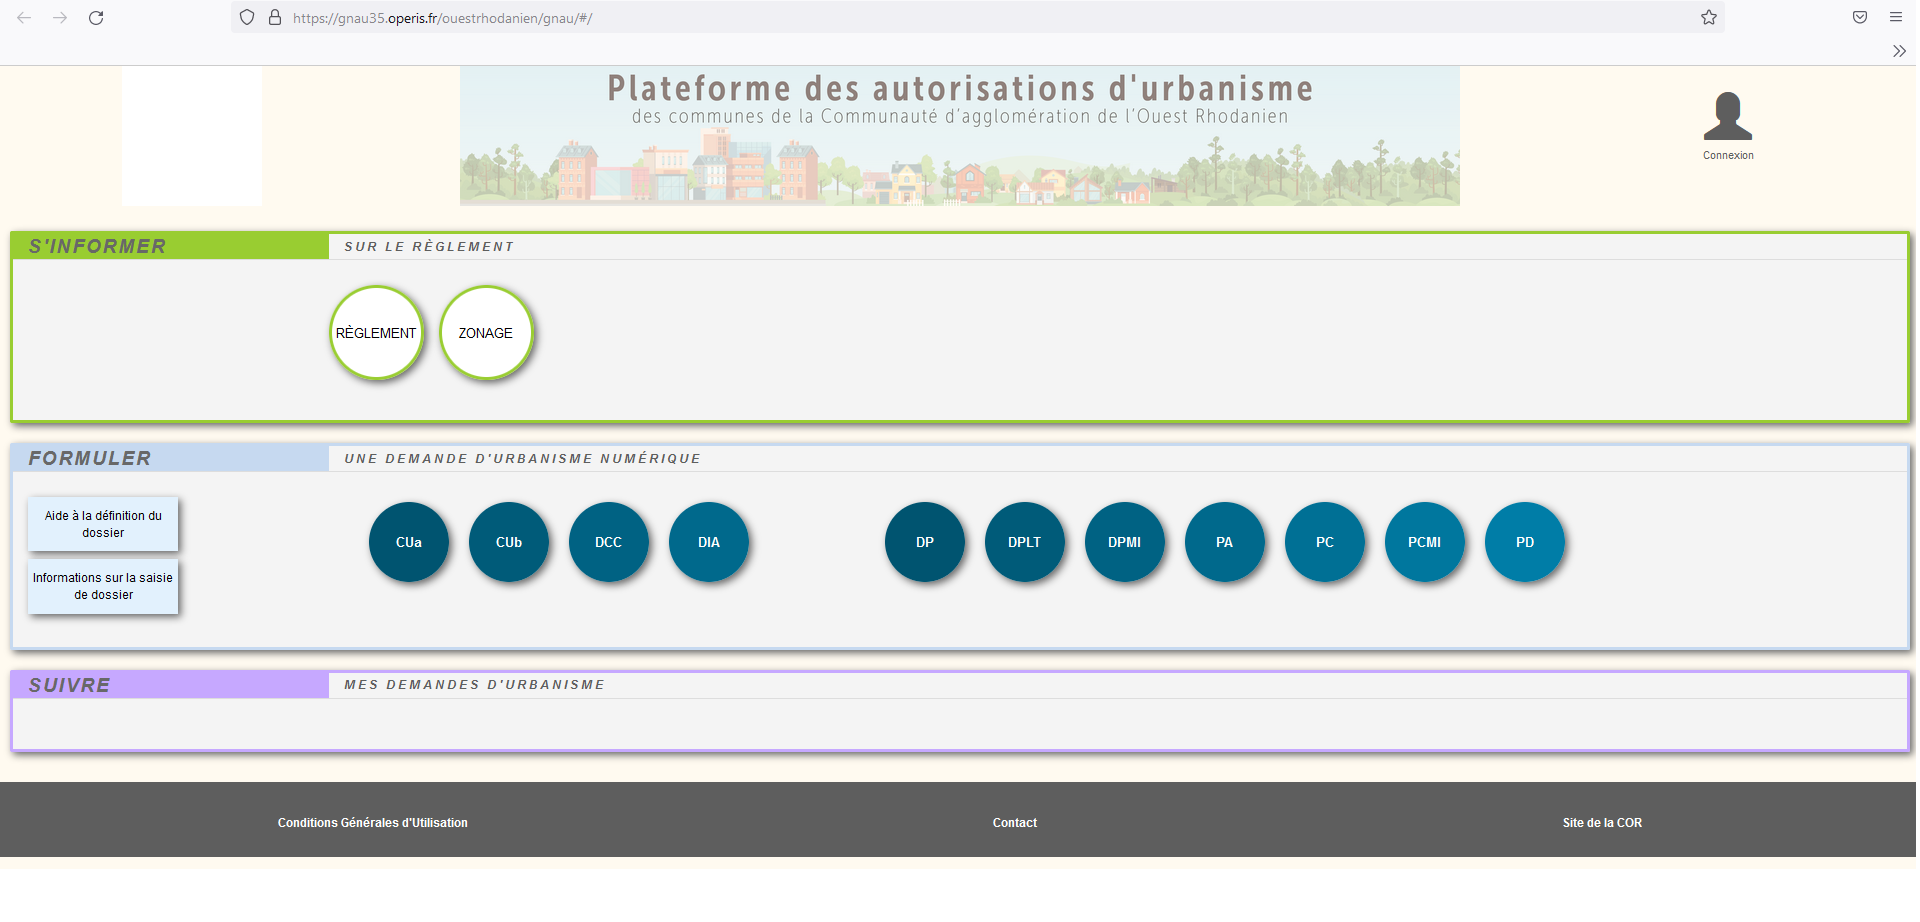Choose the DPMI request circle
Viewport: 1920px width, 922px height.
point(1125,542)
